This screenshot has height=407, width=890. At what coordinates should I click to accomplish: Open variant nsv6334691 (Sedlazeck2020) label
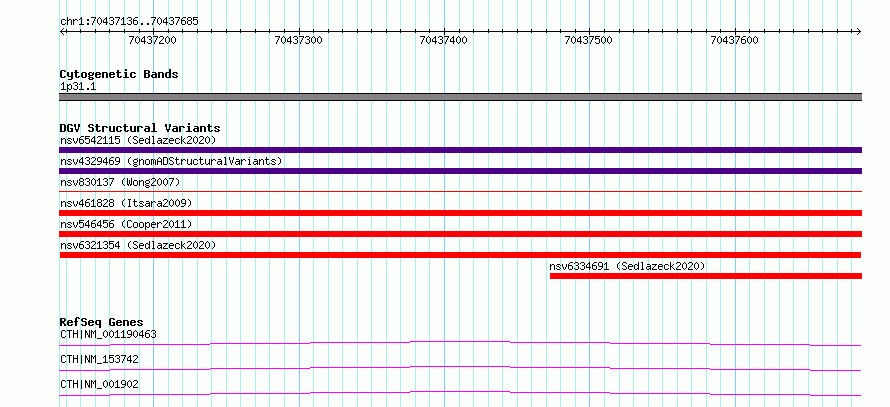(627, 266)
